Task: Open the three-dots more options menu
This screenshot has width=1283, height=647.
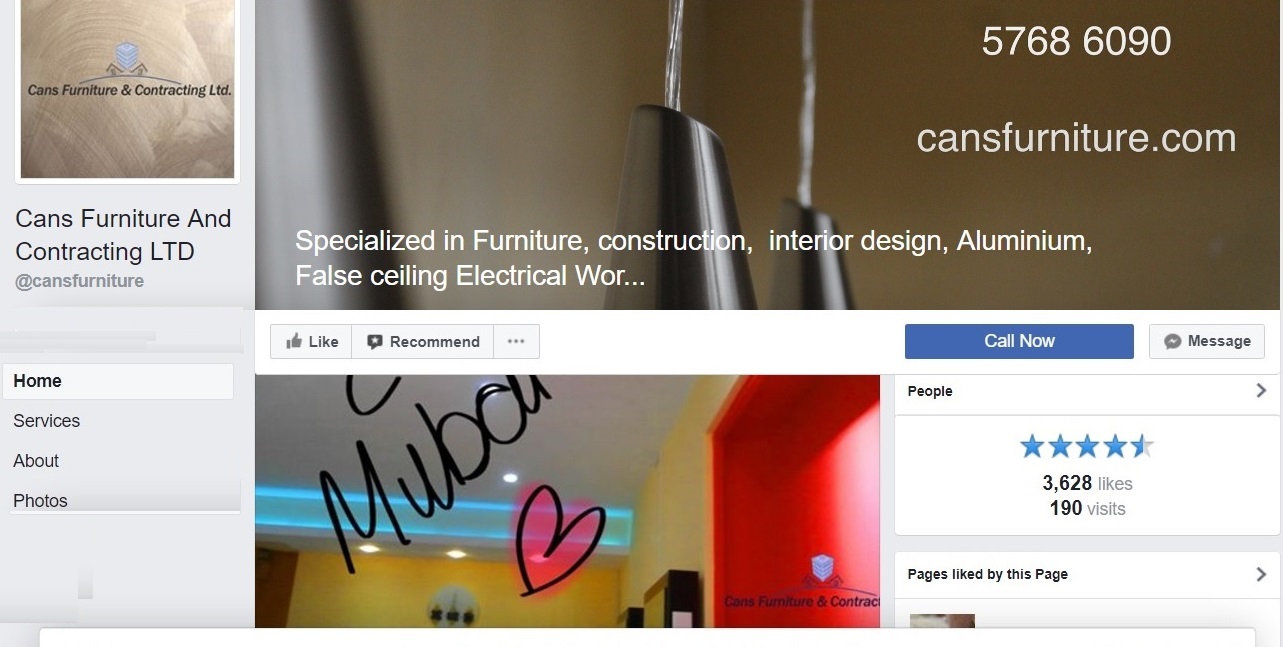Action: [516, 341]
